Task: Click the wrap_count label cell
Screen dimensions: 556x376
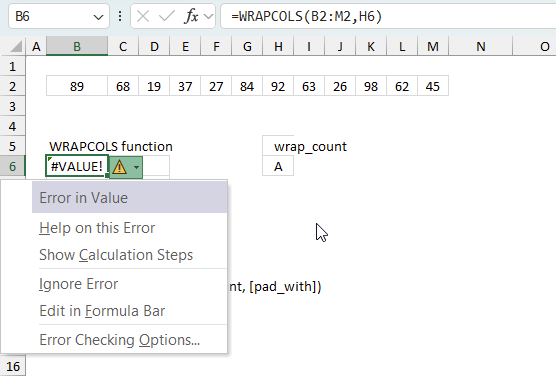Action: (310, 146)
